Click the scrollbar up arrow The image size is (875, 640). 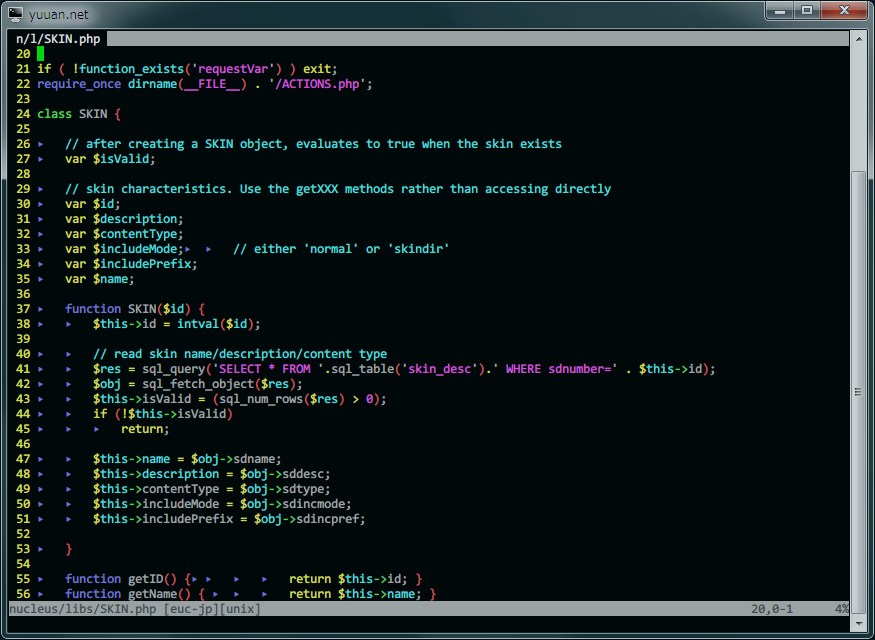[x=859, y=39]
